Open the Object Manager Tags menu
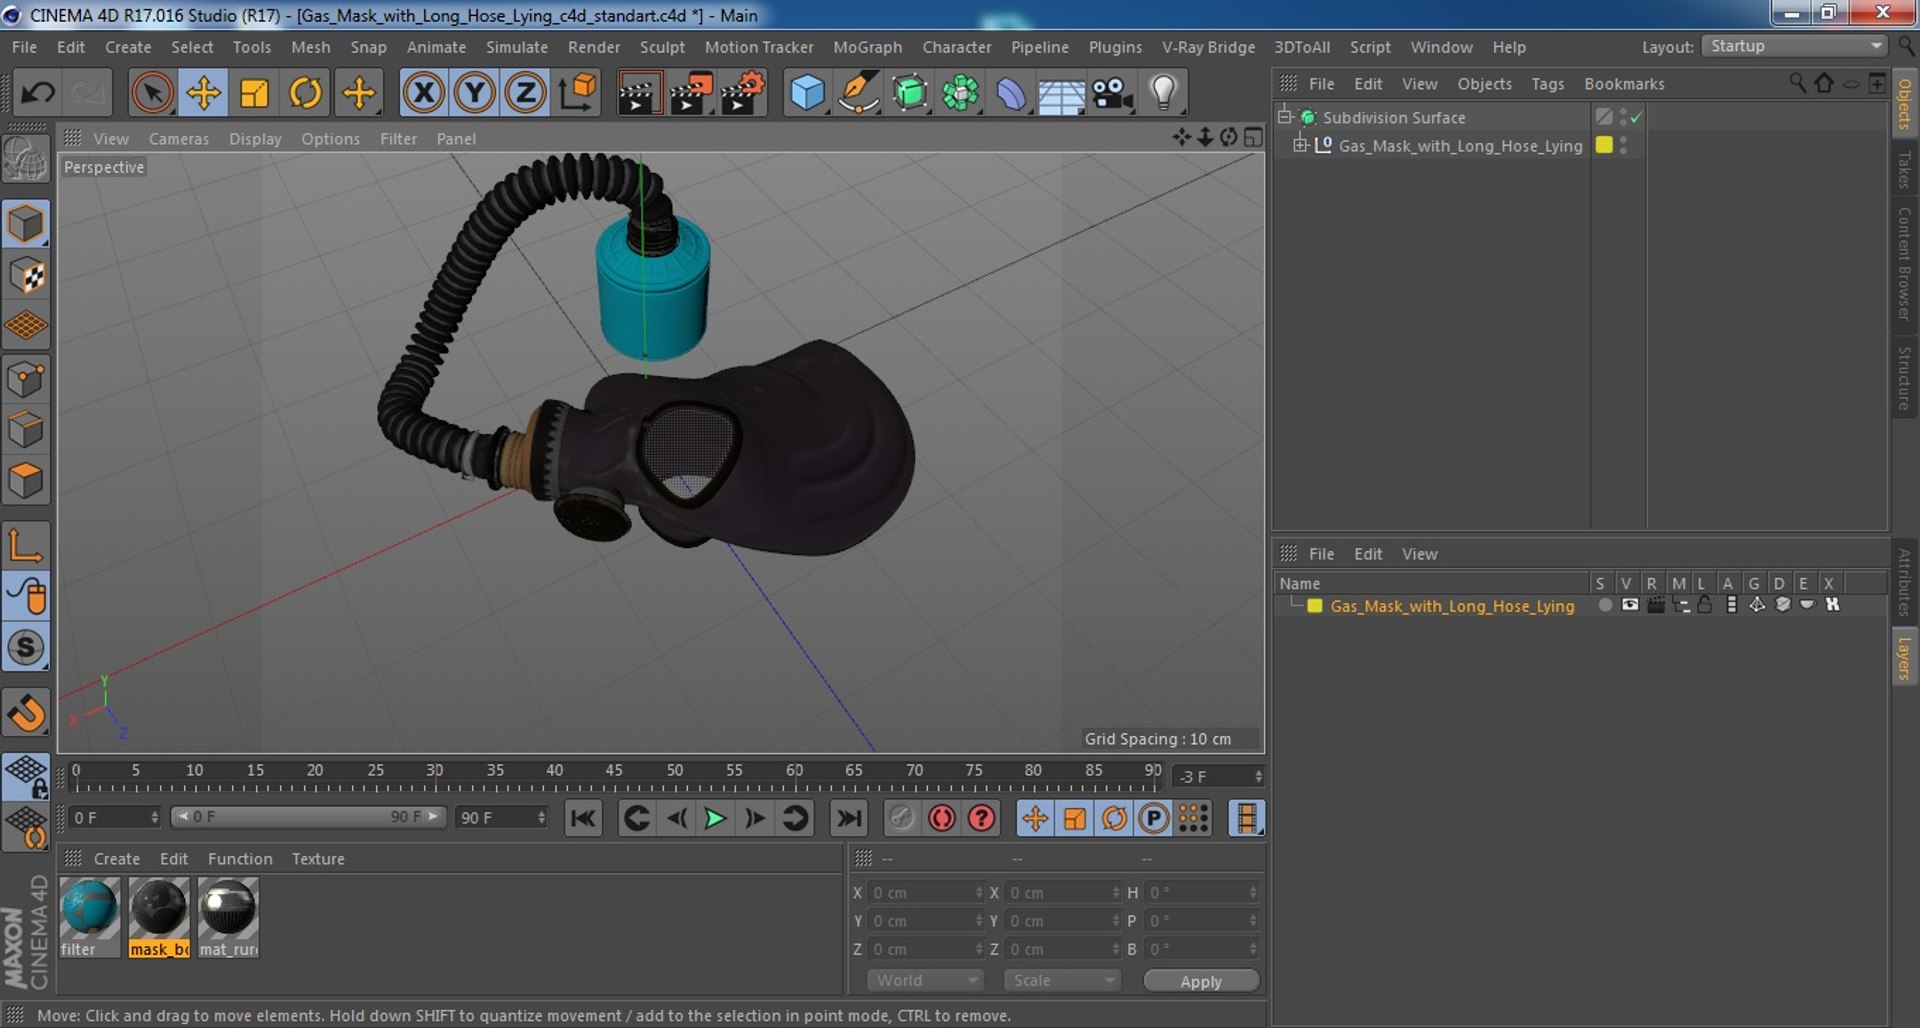Image resolution: width=1920 pixels, height=1028 pixels. [x=1547, y=84]
